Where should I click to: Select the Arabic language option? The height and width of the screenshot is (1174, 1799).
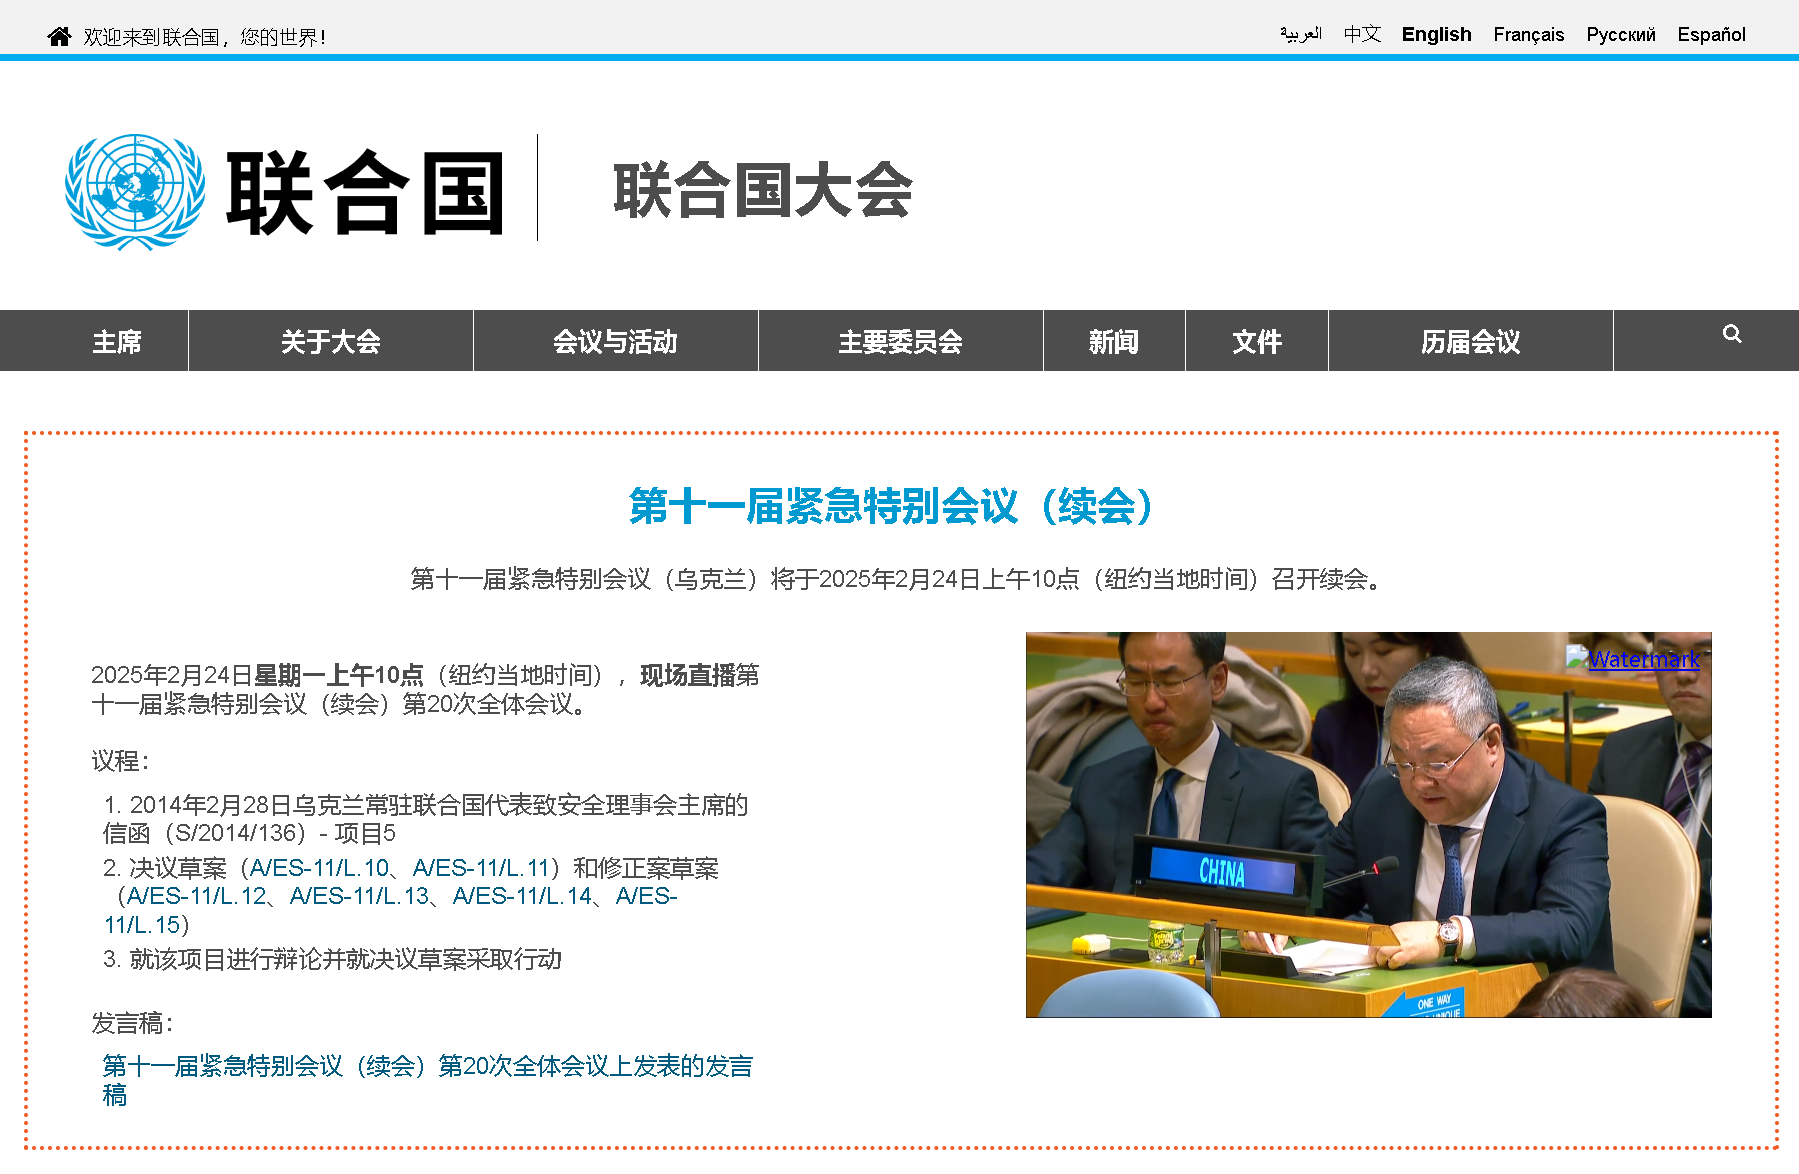point(1300,35)
